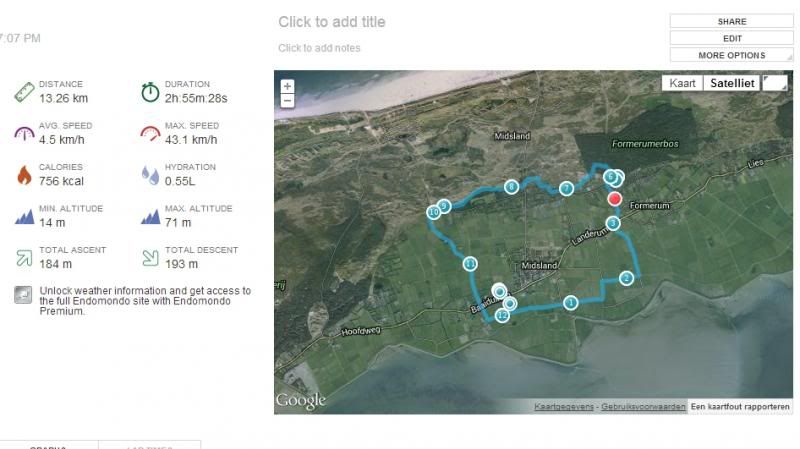This screenshot has width=800, height=449.
Task: Click the Edit button
Action: pos(732,38)
